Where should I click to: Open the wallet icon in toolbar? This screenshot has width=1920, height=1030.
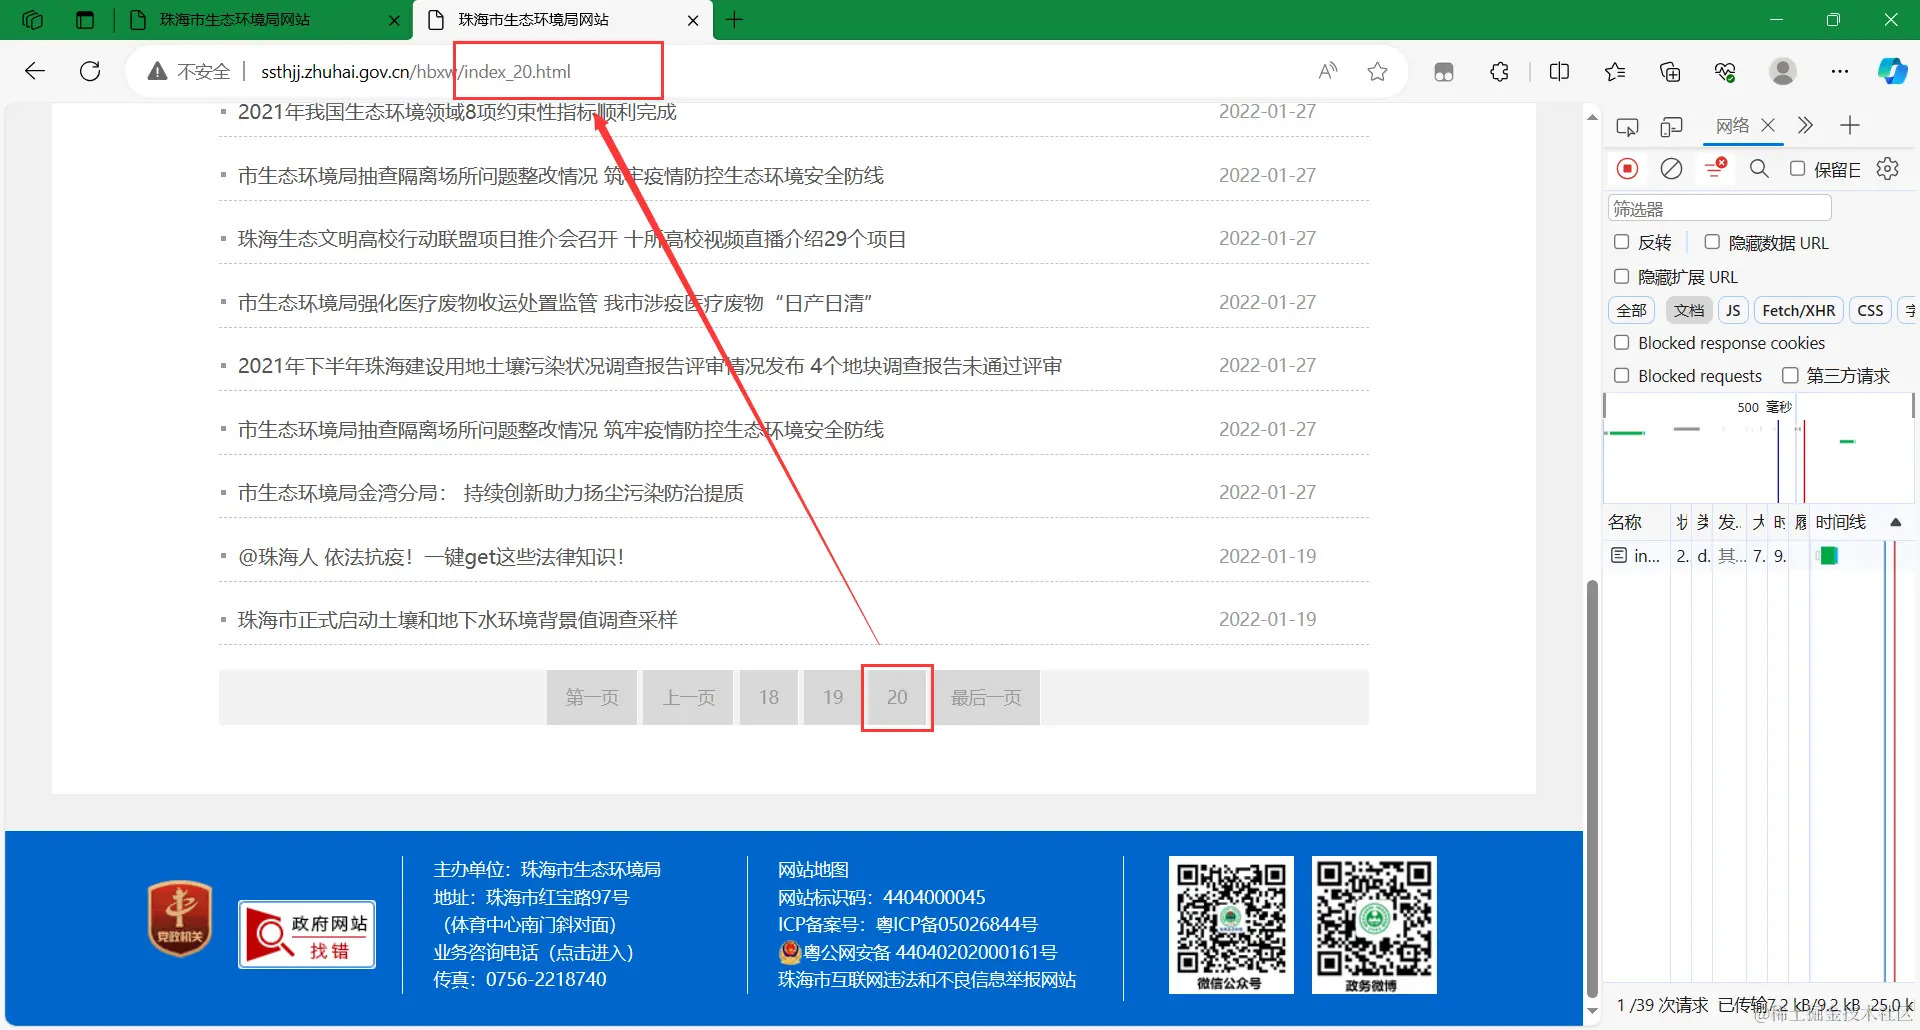pyautogui.click(x=1444, y=71)
